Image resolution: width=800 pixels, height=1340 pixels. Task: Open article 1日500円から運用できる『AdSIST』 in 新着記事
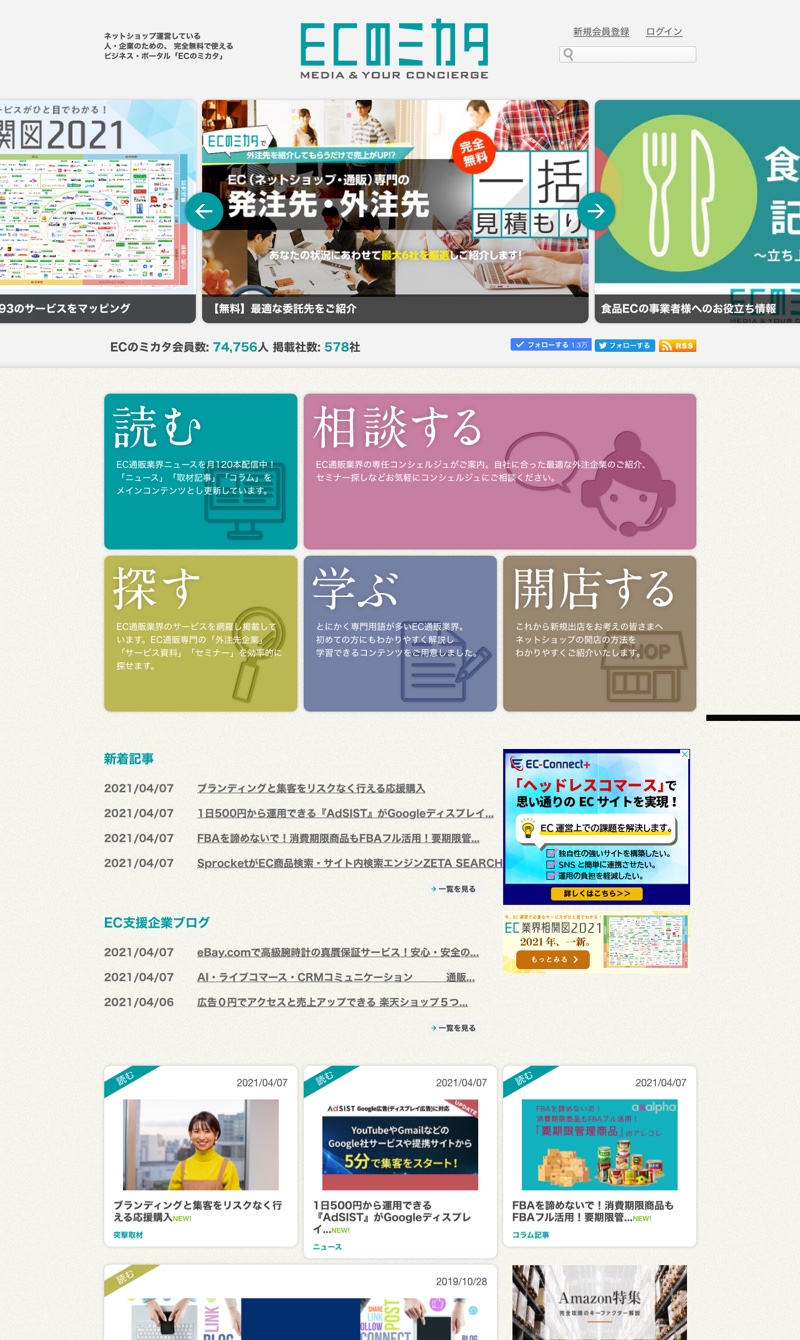pos(346,813)
